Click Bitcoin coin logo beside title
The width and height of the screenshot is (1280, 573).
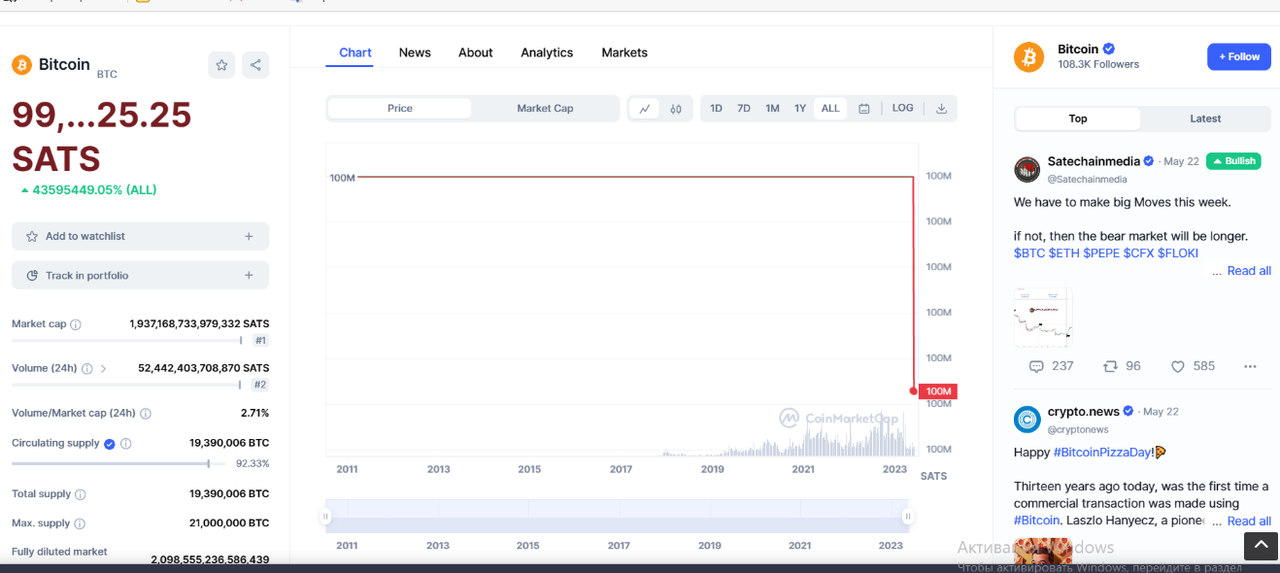click(x=22, y=65)
